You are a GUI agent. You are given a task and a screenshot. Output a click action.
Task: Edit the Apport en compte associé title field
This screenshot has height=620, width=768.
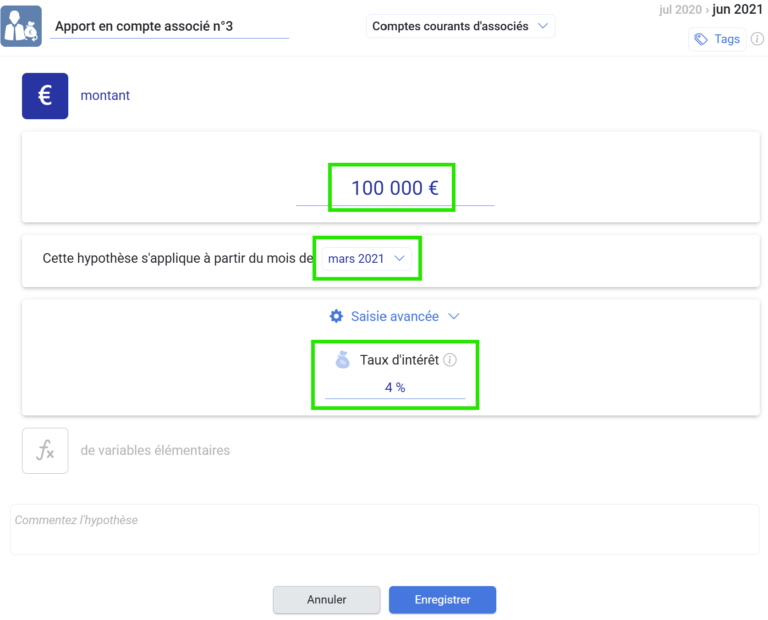click(x=168, y=27)
